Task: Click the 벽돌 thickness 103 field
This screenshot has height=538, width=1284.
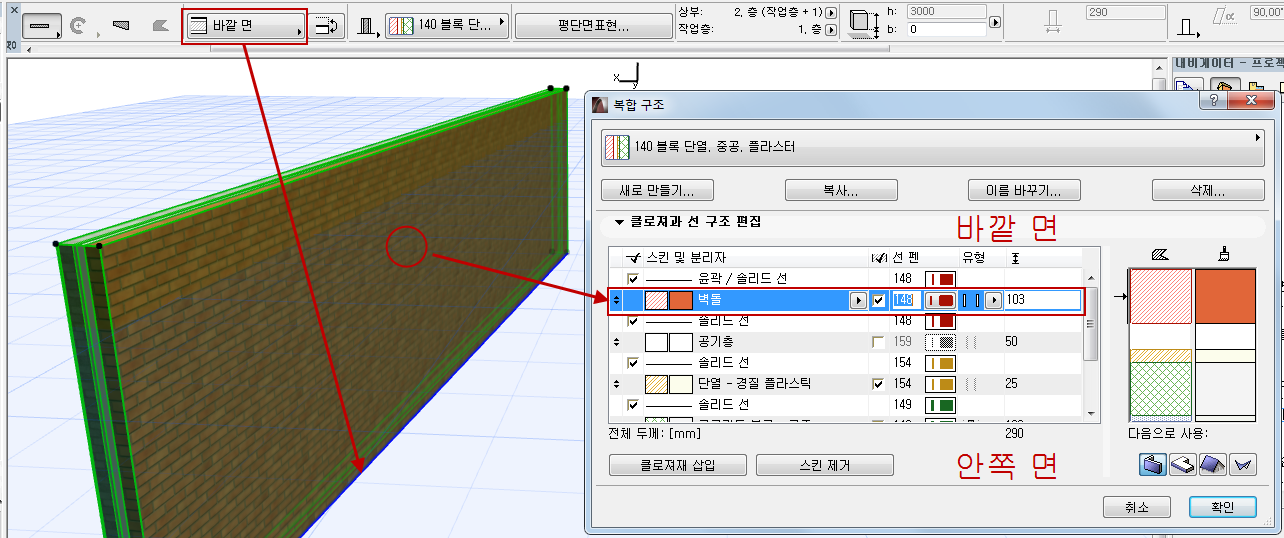Action: tap(1043, 300)
